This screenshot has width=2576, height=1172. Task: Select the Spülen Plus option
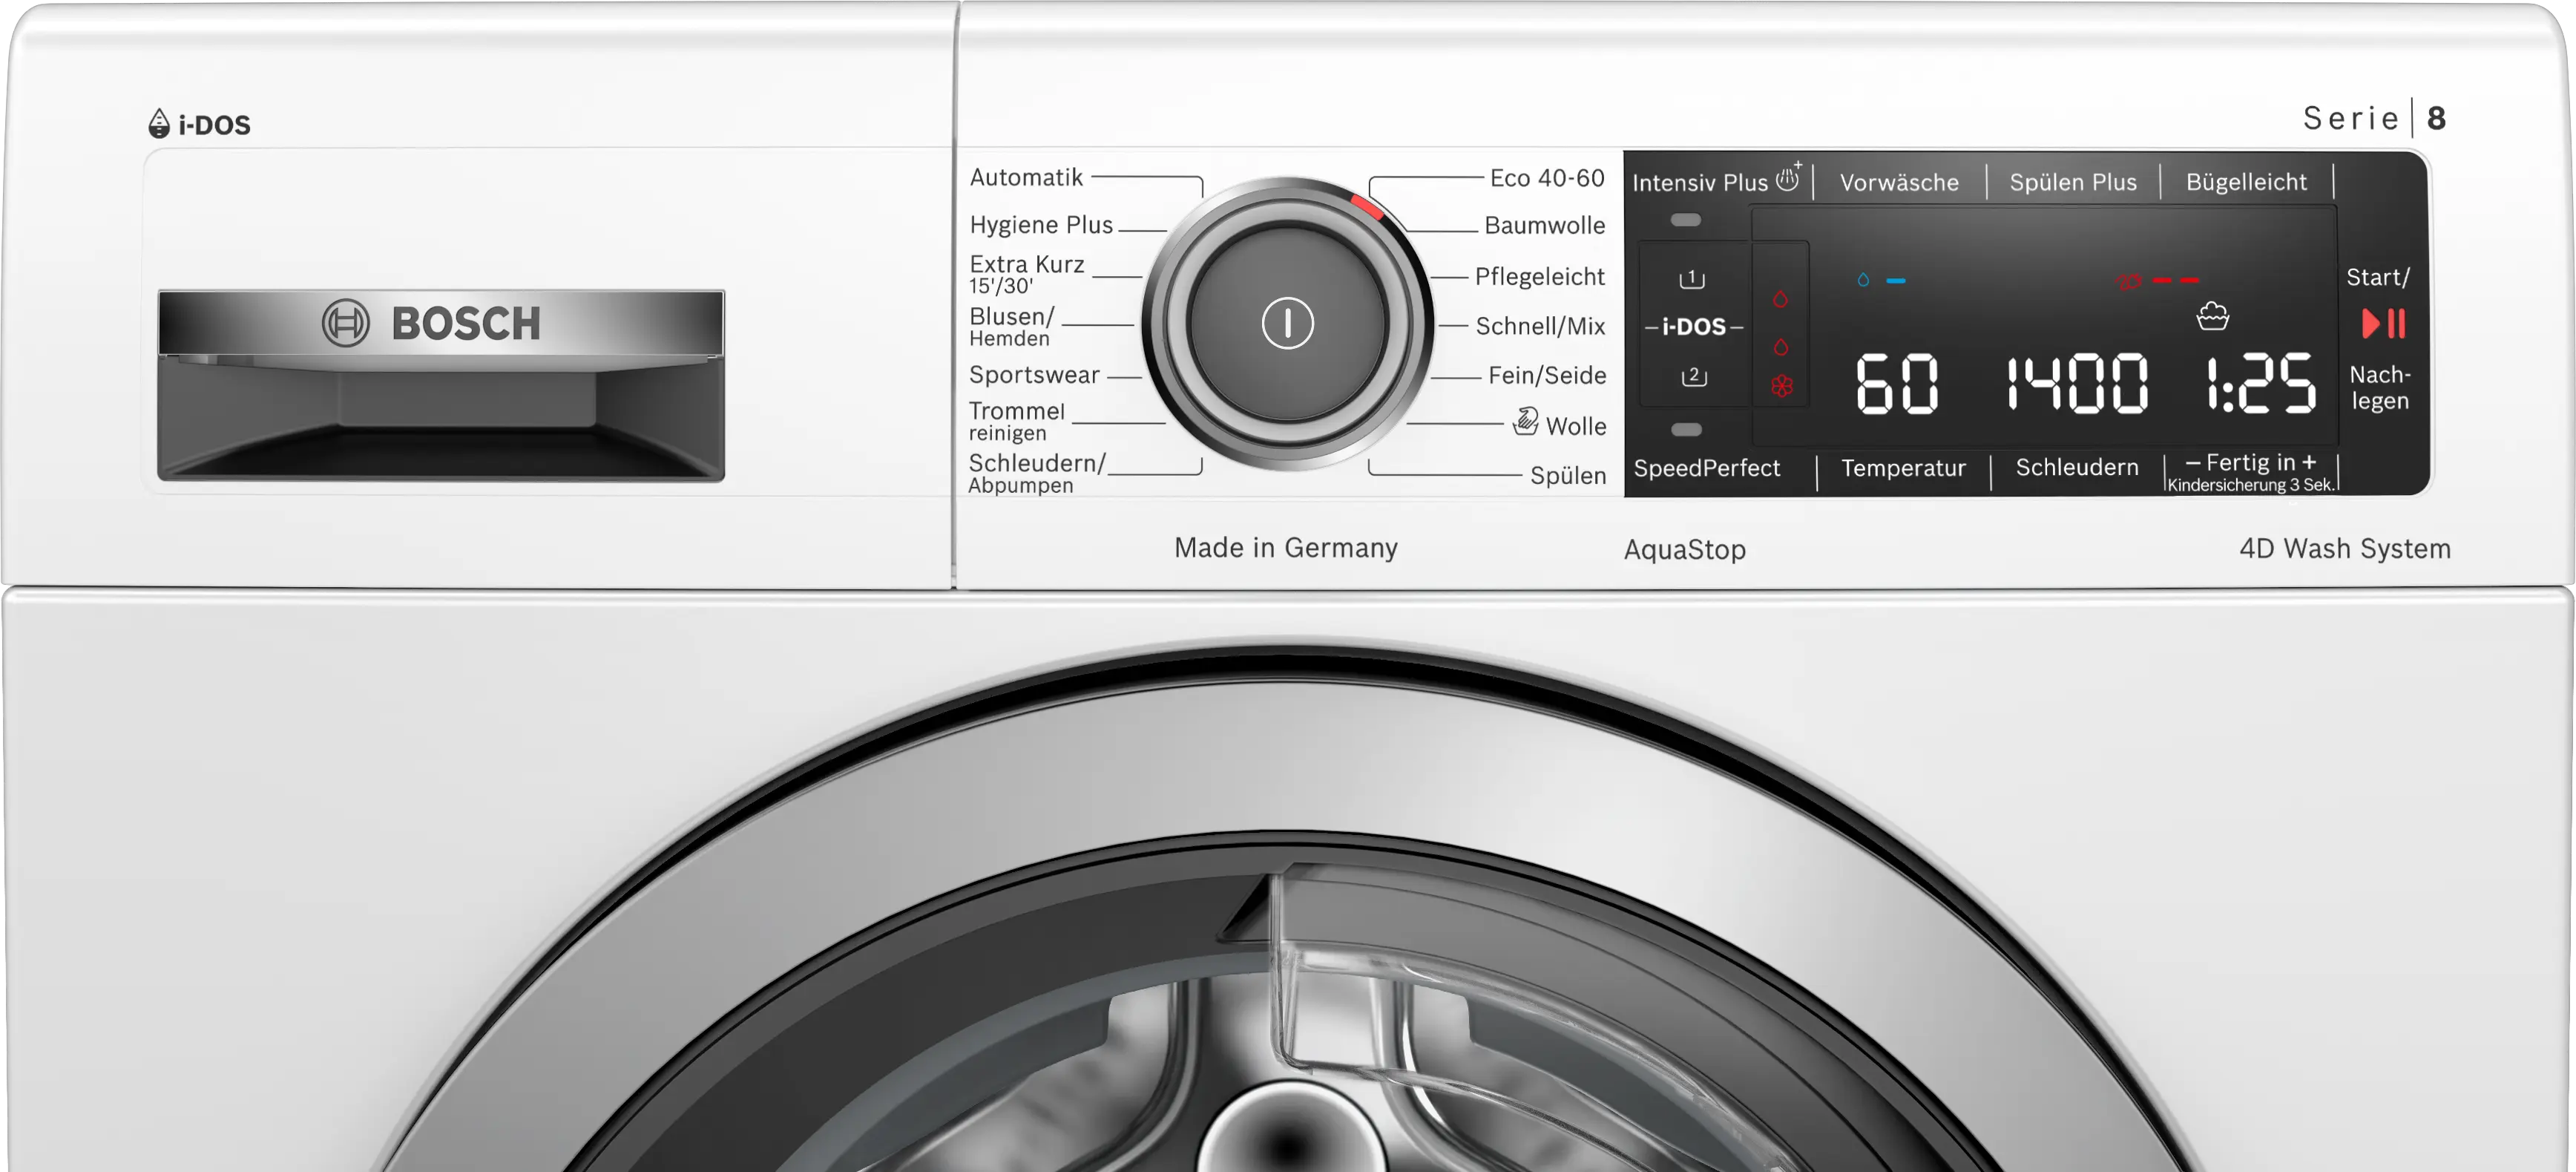pos(2073,183)
